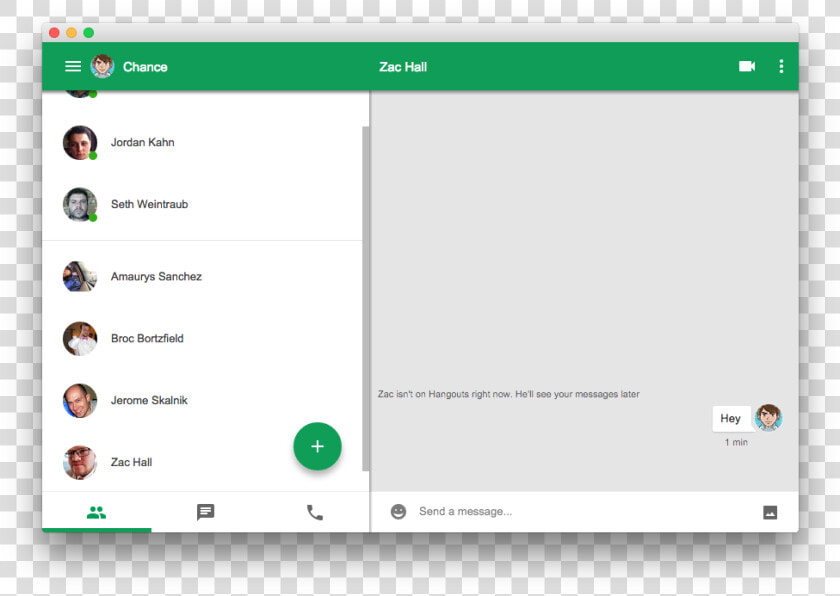This screenshot has height=596, width=840.
Task: Open Amaurys Sanchez conversation
Action: coord(202,276)
